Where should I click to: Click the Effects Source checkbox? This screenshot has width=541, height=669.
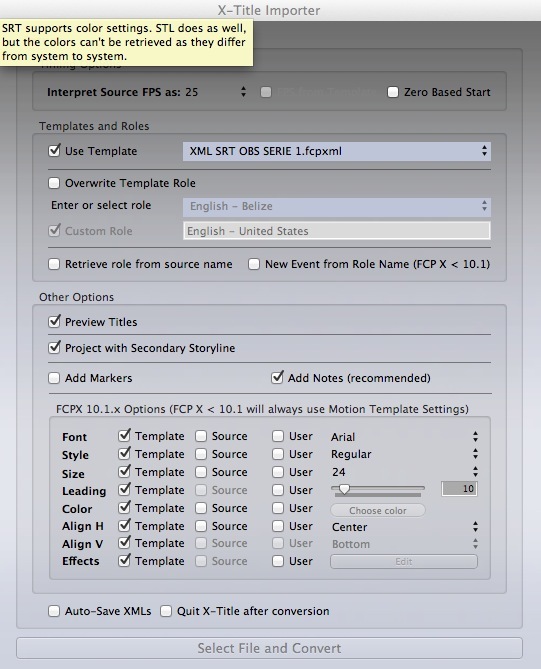(201, 561)
